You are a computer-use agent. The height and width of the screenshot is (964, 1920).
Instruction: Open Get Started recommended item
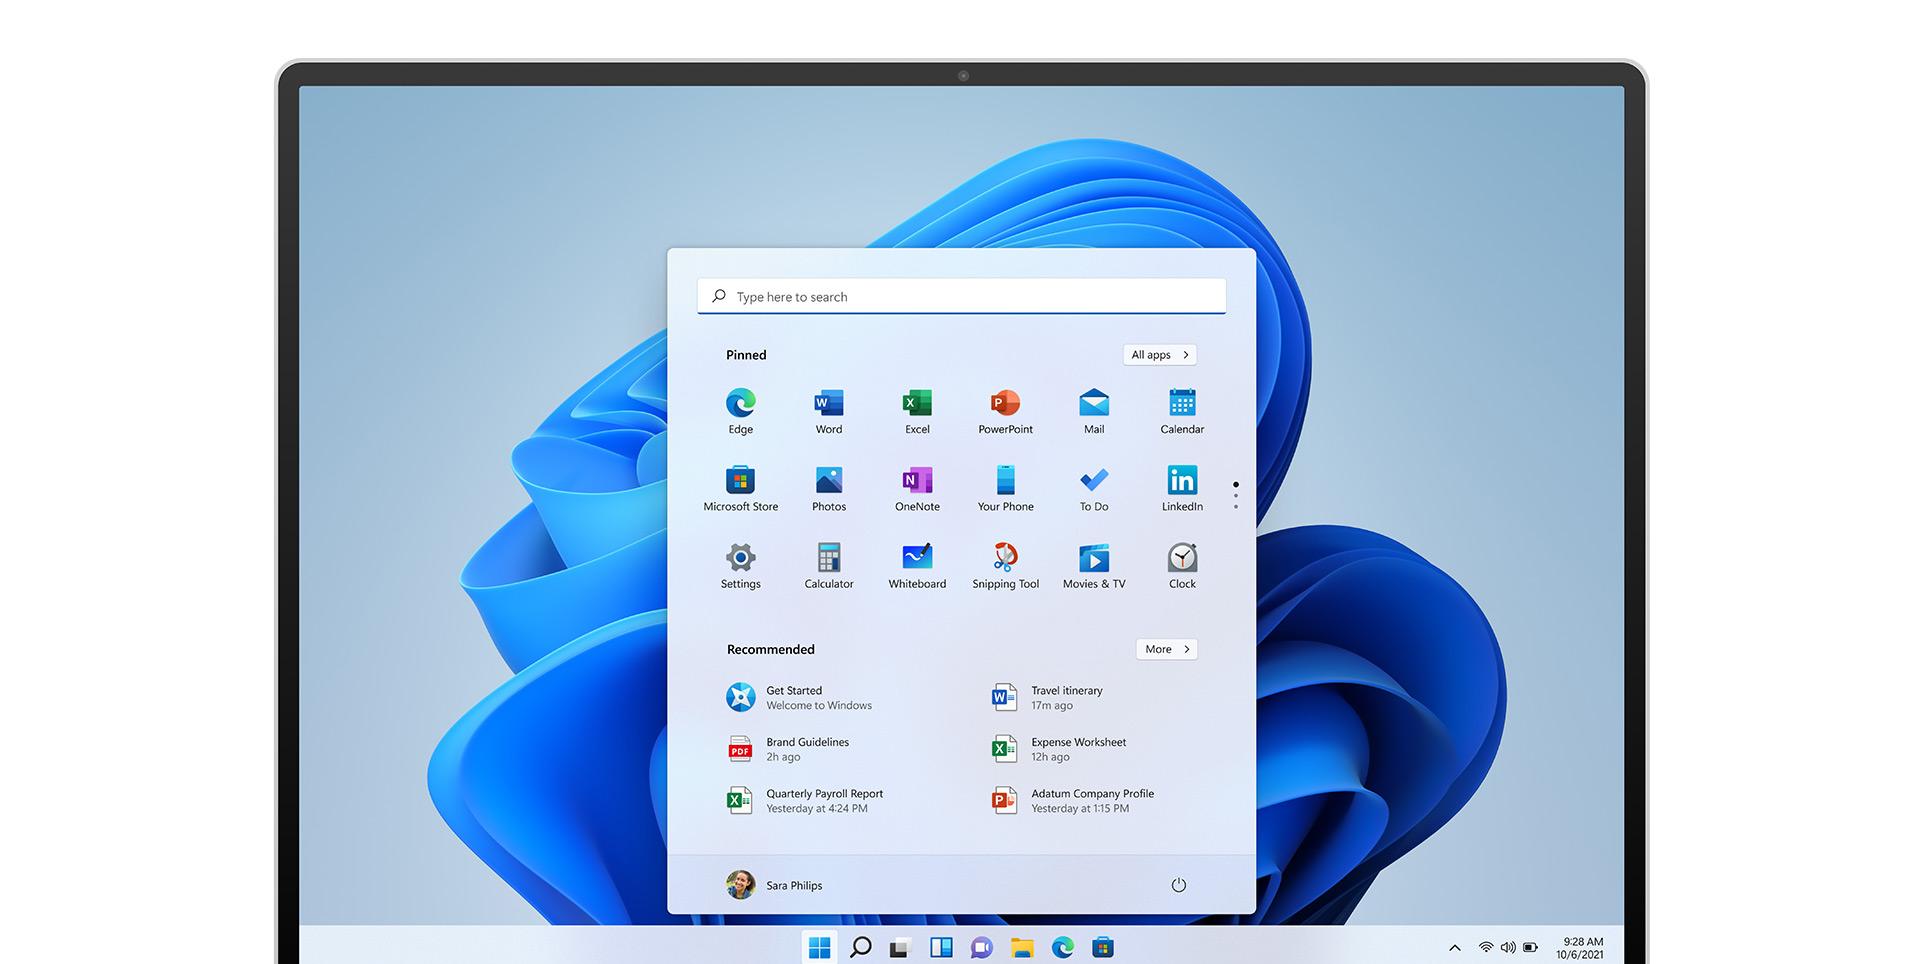point(800,698)
